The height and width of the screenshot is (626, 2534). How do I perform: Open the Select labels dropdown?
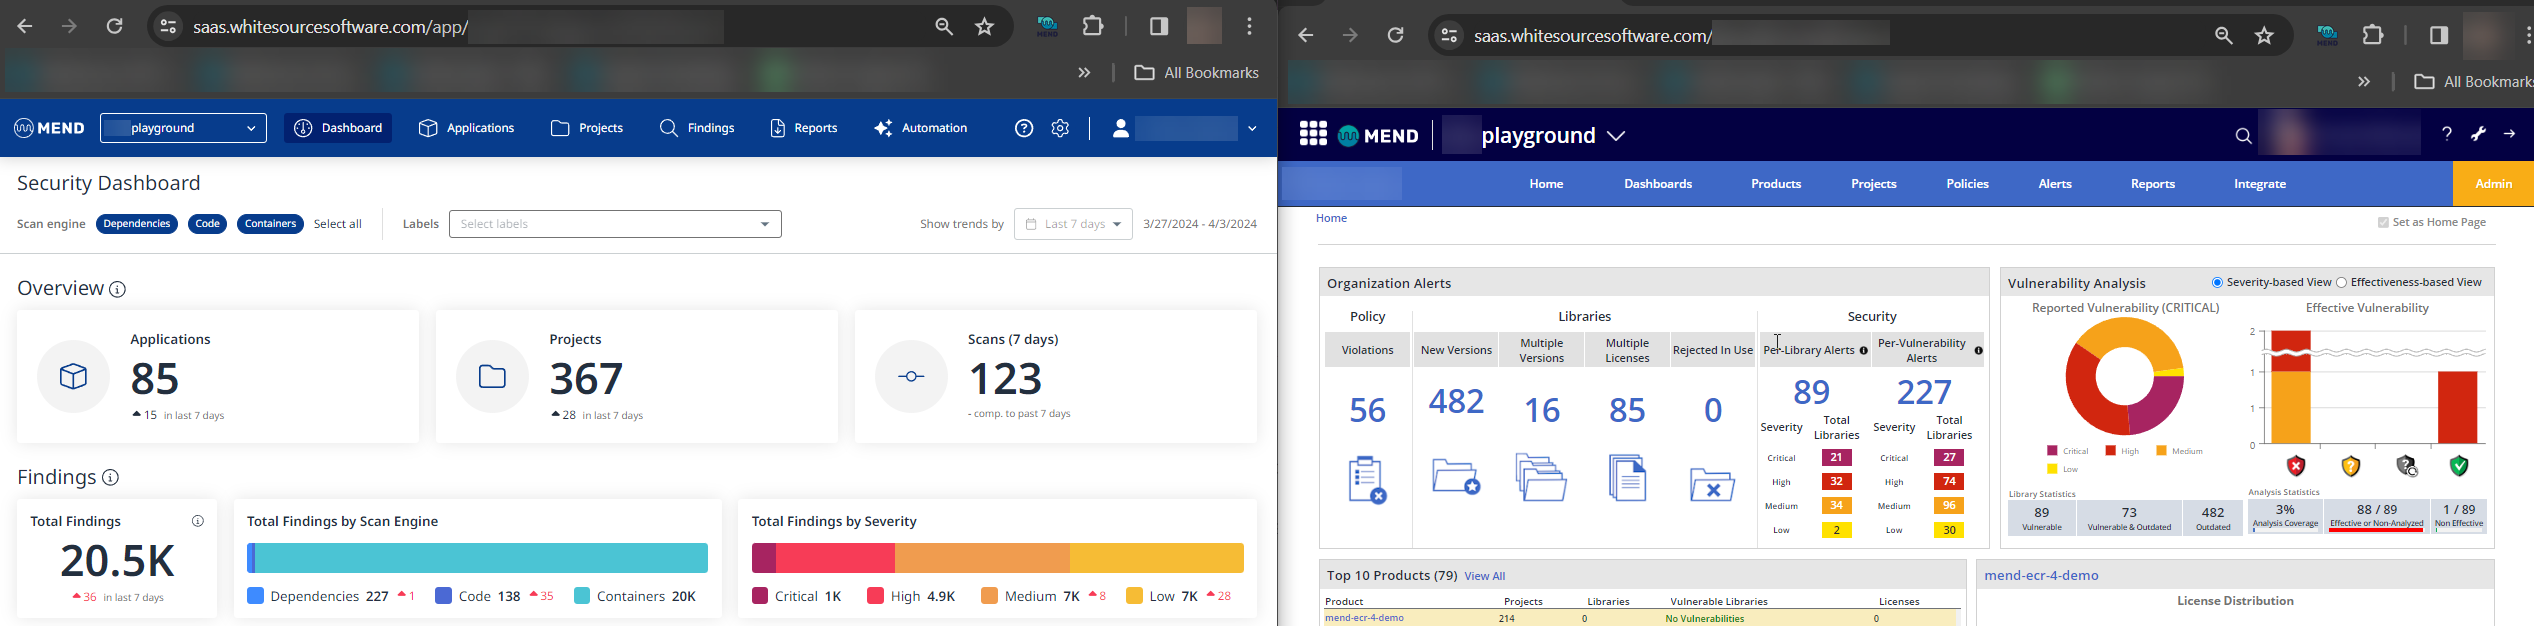[x=615, y=224]
